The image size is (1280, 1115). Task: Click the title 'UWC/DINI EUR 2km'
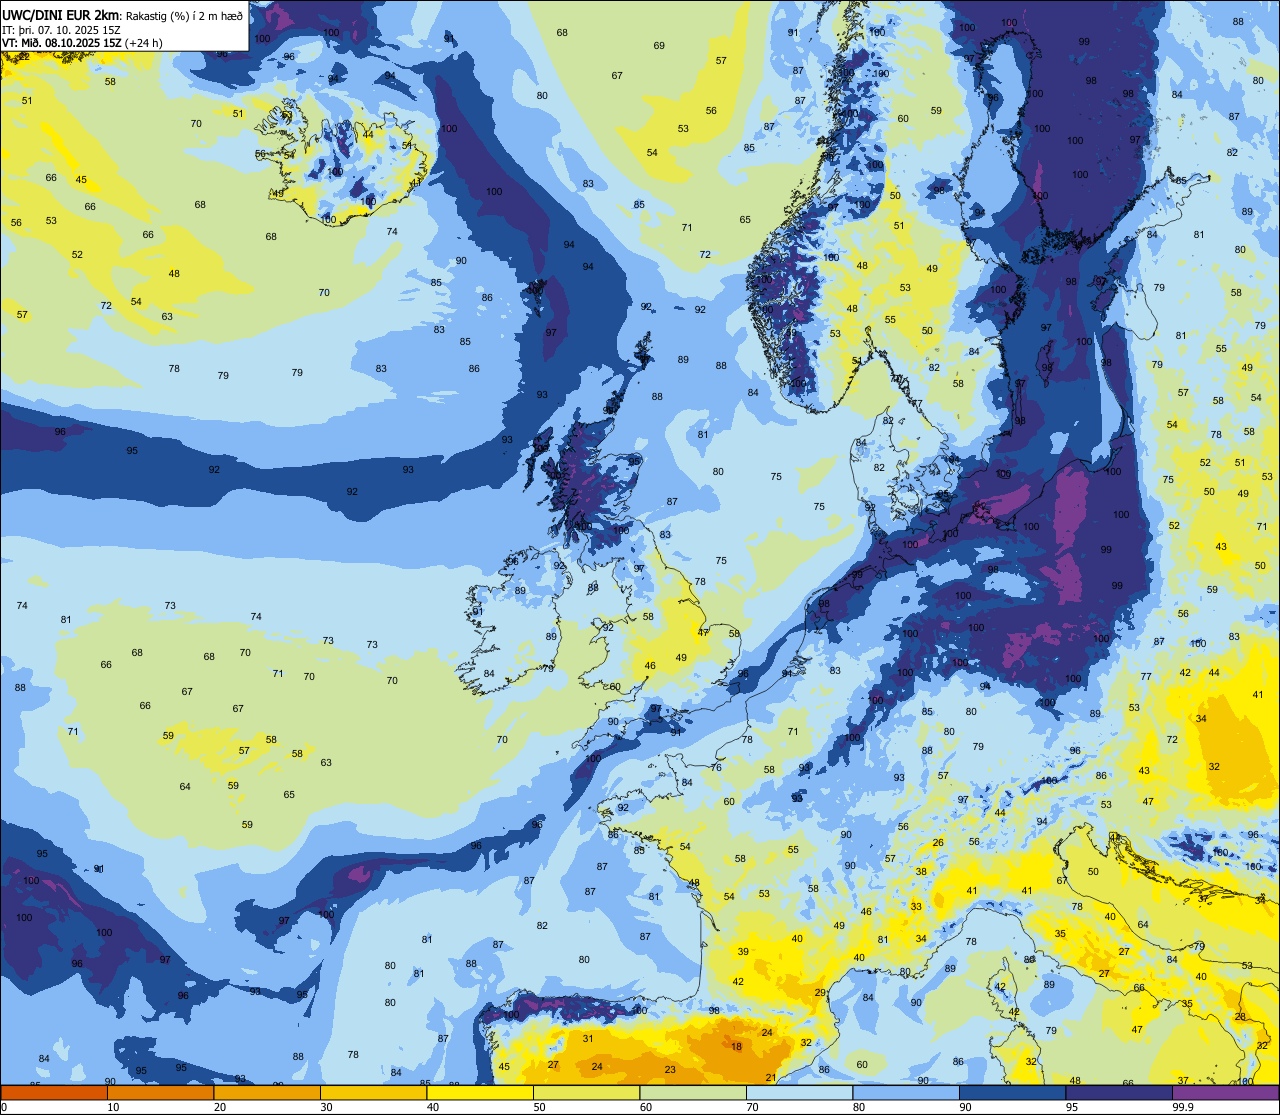click(61, 15)
